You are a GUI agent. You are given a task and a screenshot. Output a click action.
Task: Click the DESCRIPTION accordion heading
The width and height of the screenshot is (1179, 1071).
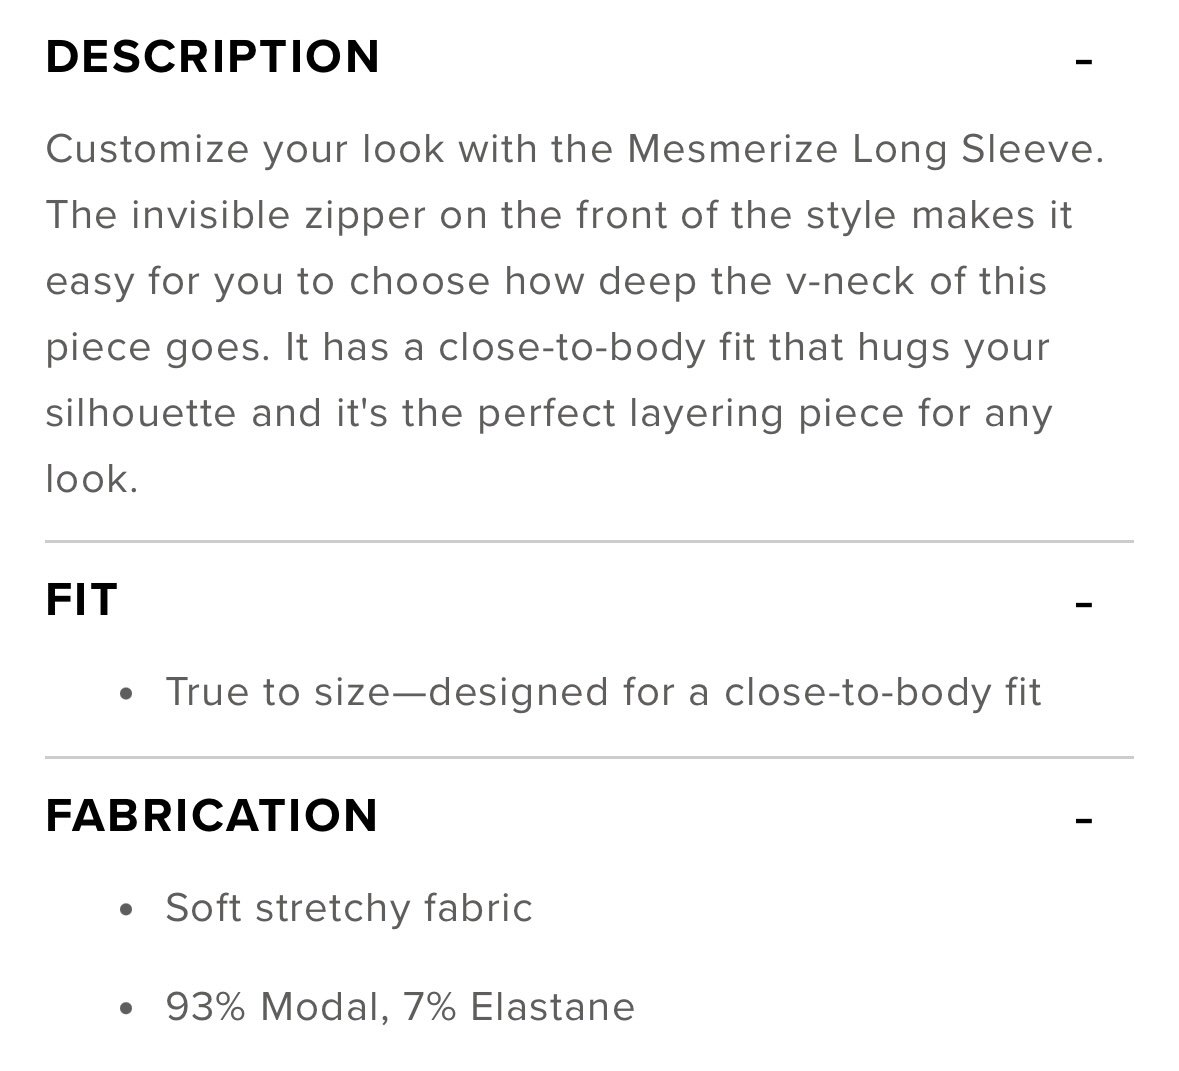click(213, 57)
